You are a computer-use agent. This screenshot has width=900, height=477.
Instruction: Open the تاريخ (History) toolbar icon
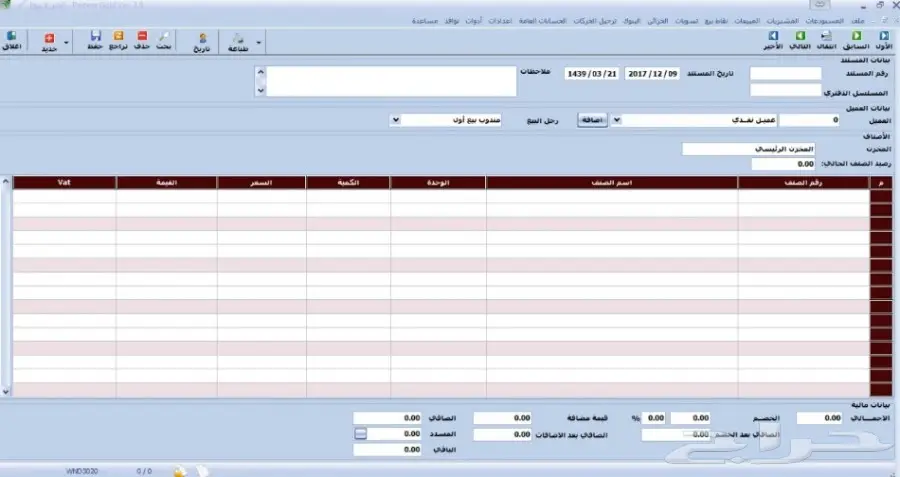(202, 42)
